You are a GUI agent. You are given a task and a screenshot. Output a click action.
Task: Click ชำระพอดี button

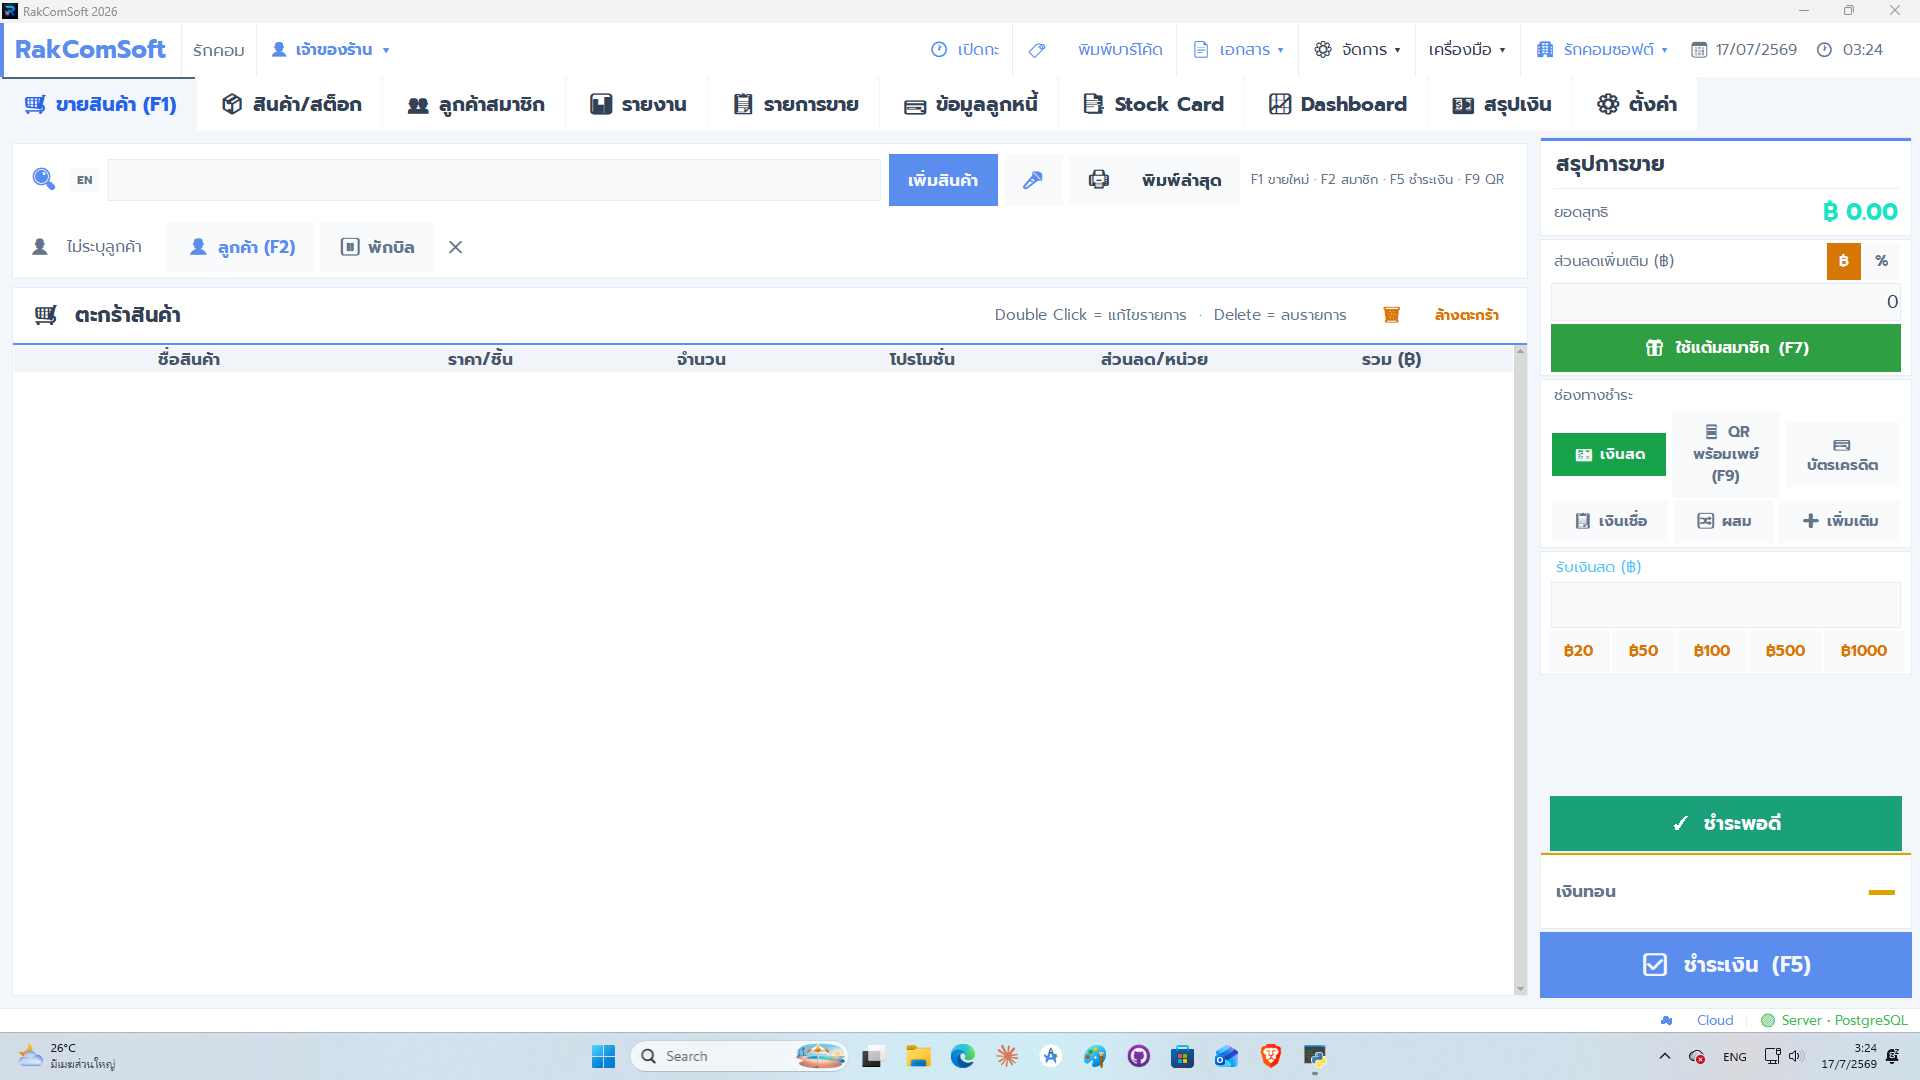[1726, 823]
